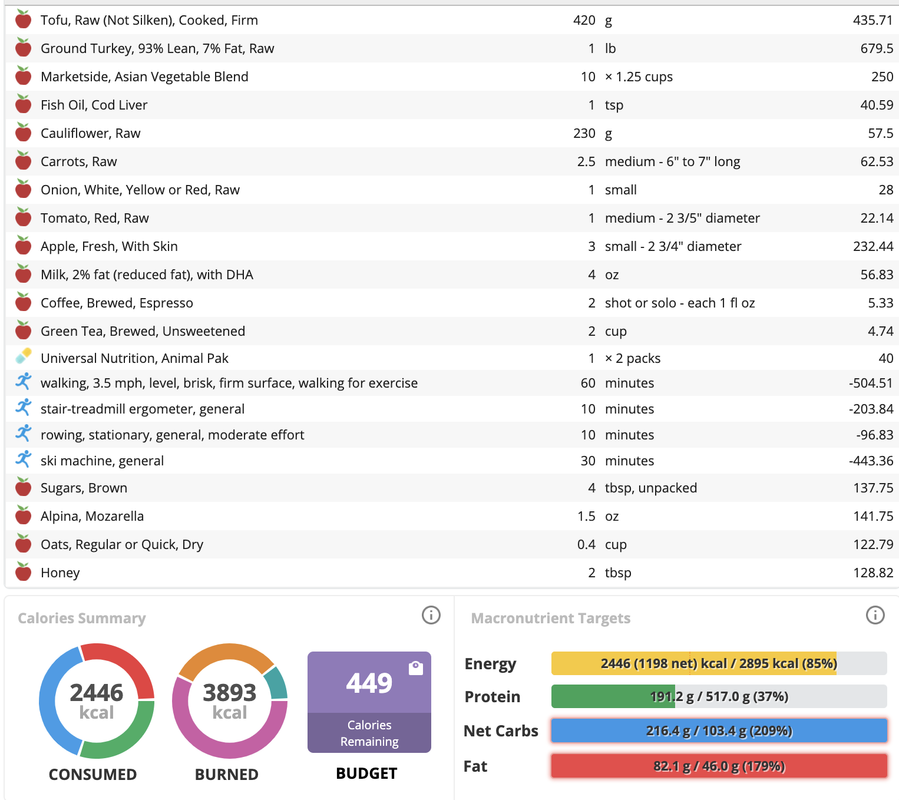The image size is (899, 800).
Task: Click '30' minutes amount for ski machine
Action: 588,461
